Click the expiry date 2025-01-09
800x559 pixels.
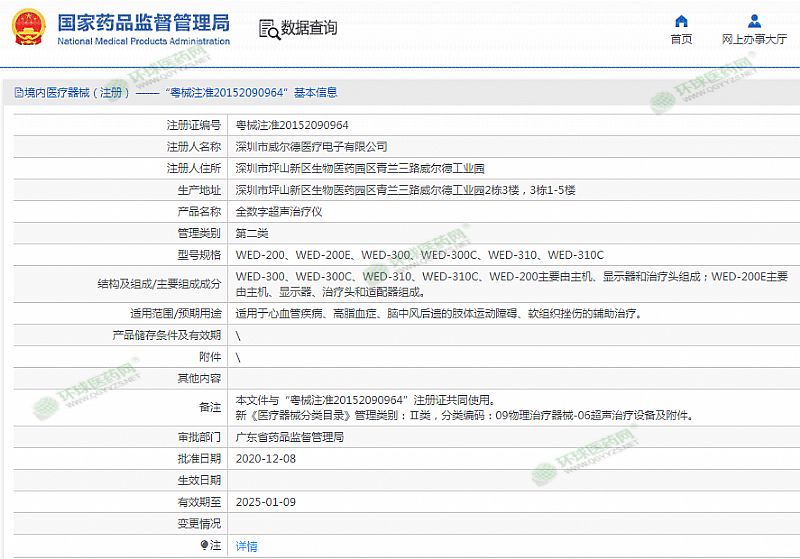[x=265, y=502]
